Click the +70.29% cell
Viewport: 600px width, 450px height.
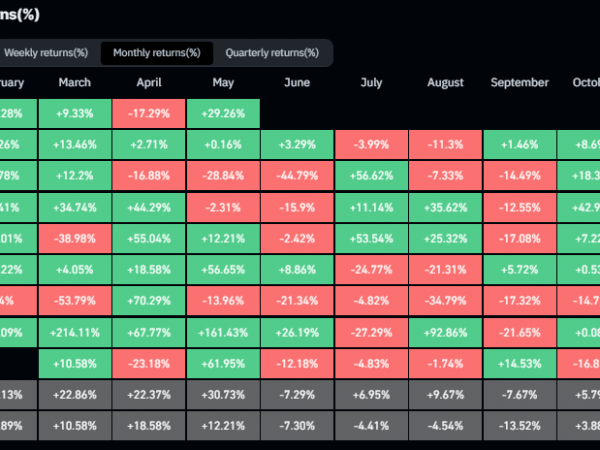[149, 301]
